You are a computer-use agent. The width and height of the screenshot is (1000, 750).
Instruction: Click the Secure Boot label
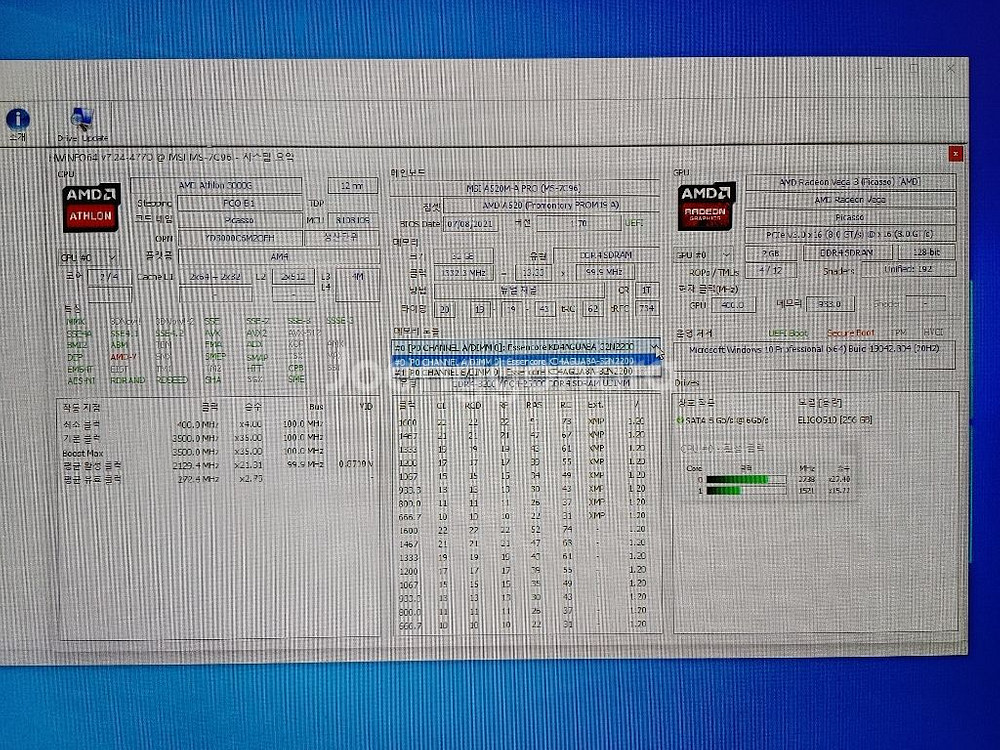849,333
